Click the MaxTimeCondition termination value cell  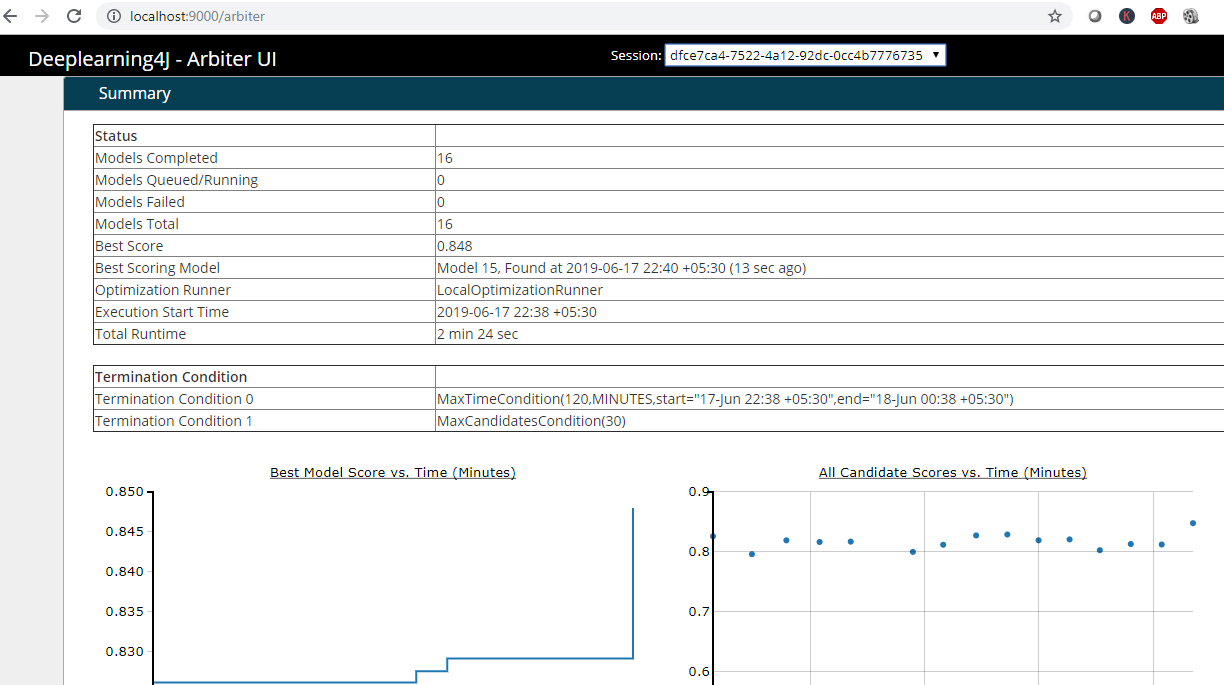[x=725, y=399]
